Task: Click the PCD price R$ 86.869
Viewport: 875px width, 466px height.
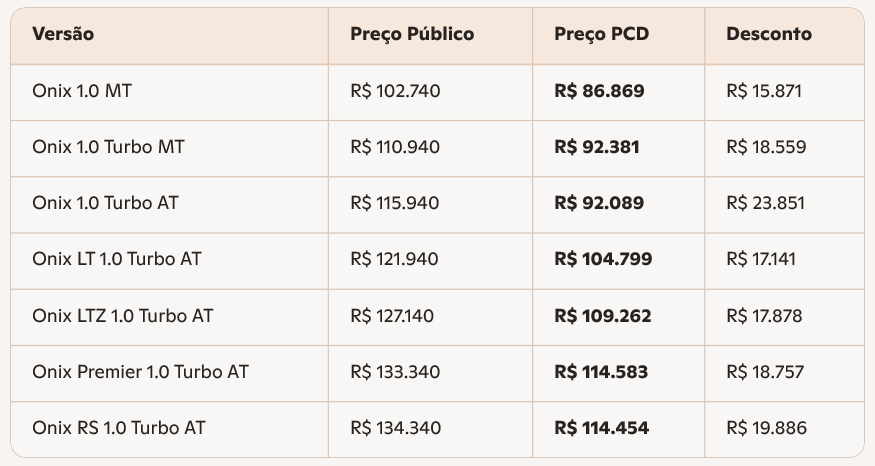Action: 599,91
